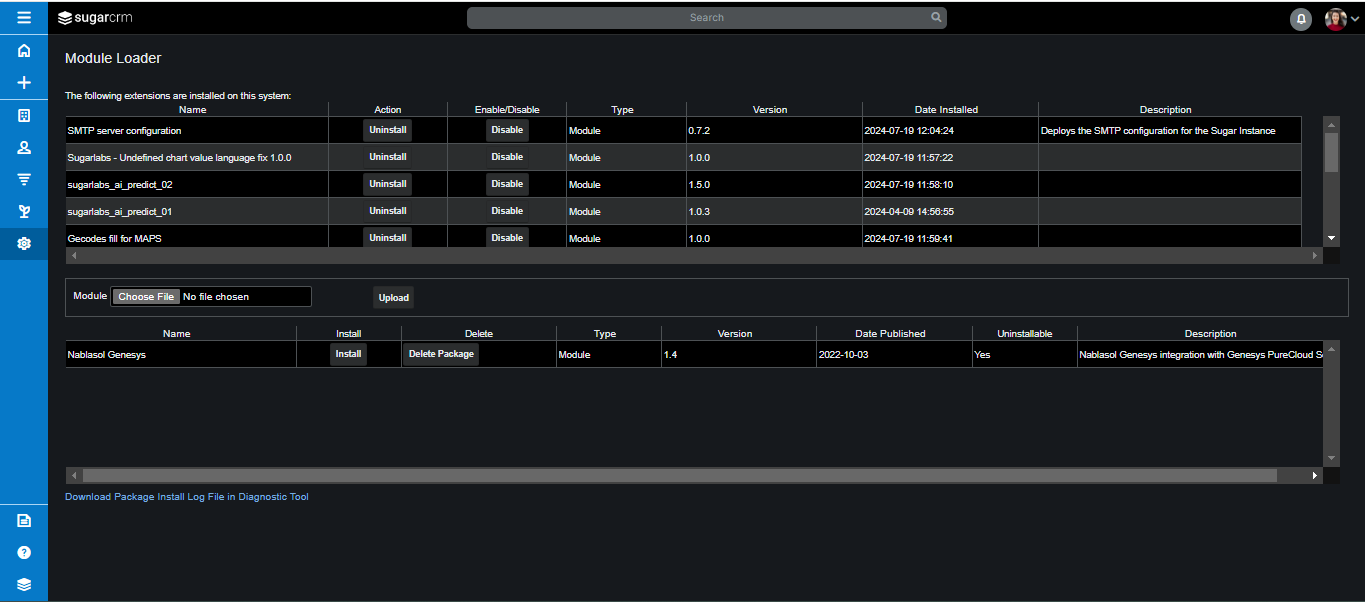The width and height of the screenshot is (1365, 602).
Task: Click version 0.7.2 cell
Action: (774, 131)
